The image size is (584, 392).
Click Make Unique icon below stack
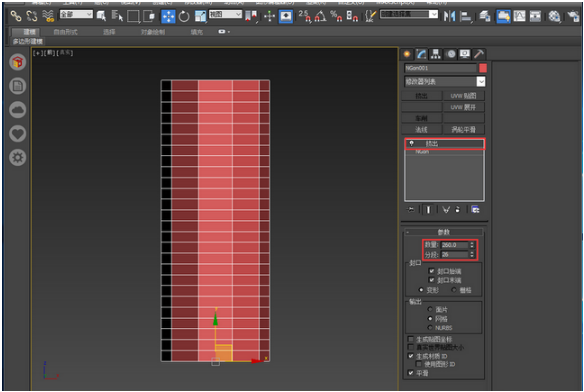pyautogui.click(x=445, y=210)
